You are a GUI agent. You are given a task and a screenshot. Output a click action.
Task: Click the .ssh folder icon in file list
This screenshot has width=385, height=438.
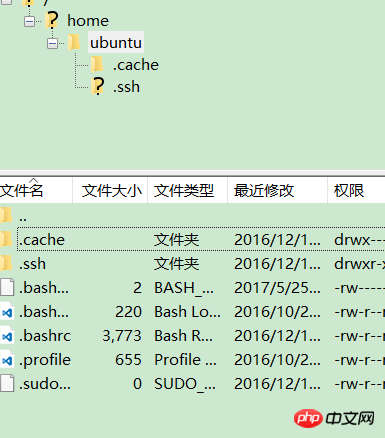pyautogui.click(x=6, y=263)
